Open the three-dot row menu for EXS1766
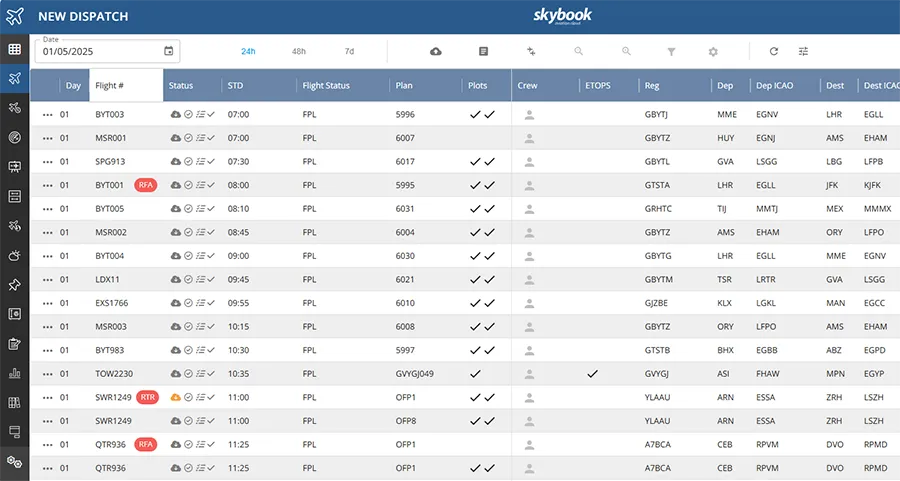Image resolution: width=900 pixels, height=481 pixels. pos(48,303)
